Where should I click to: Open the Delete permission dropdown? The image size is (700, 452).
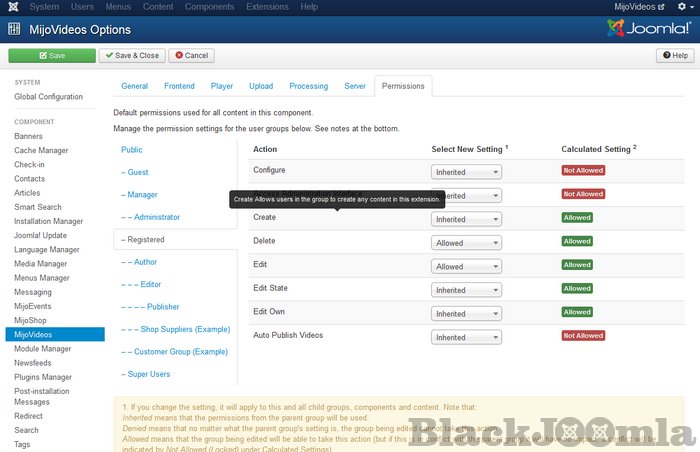[x=466, y=243]
